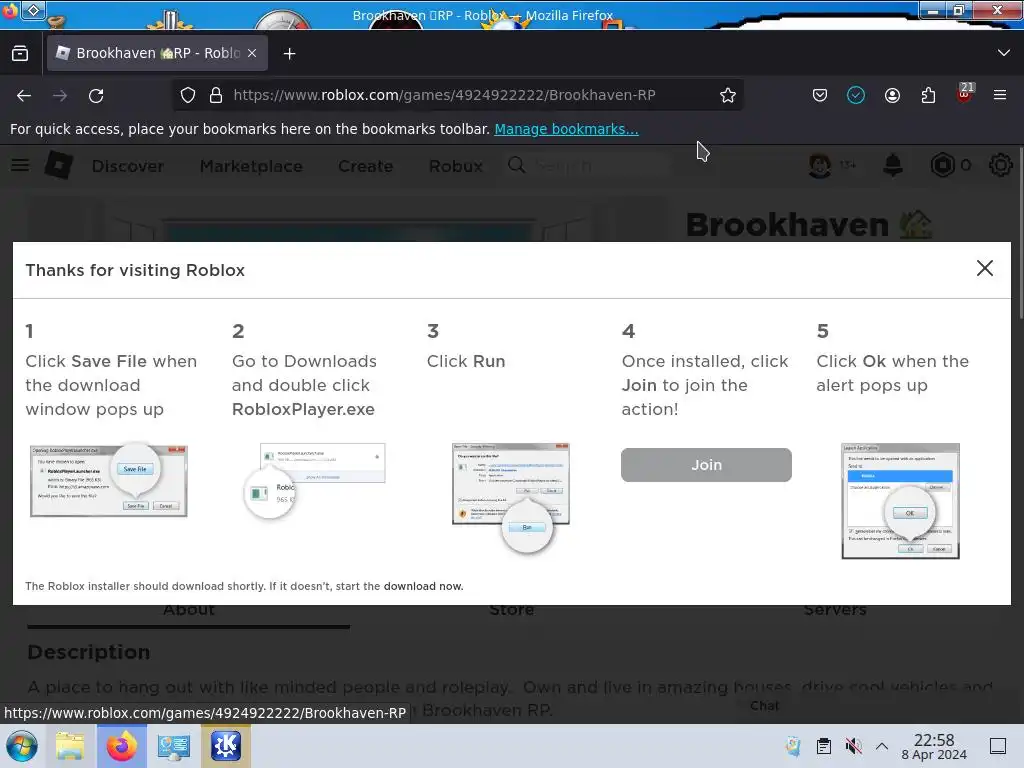Open the window menu icon in title bar
The image size is (1024, 768).
tap(34, 10)
